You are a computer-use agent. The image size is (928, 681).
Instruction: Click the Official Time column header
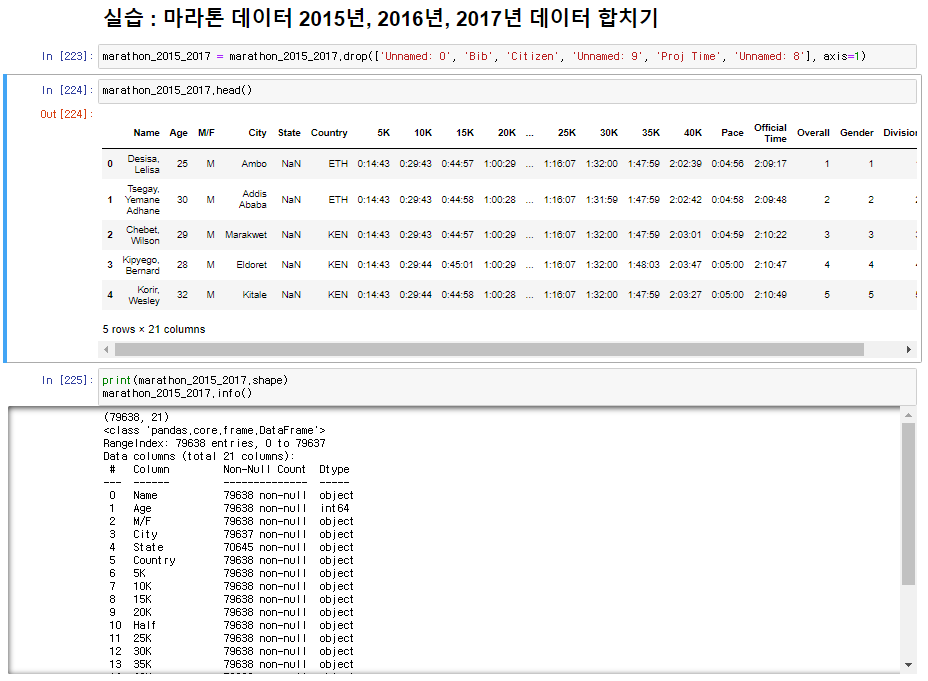coord(771,133)
